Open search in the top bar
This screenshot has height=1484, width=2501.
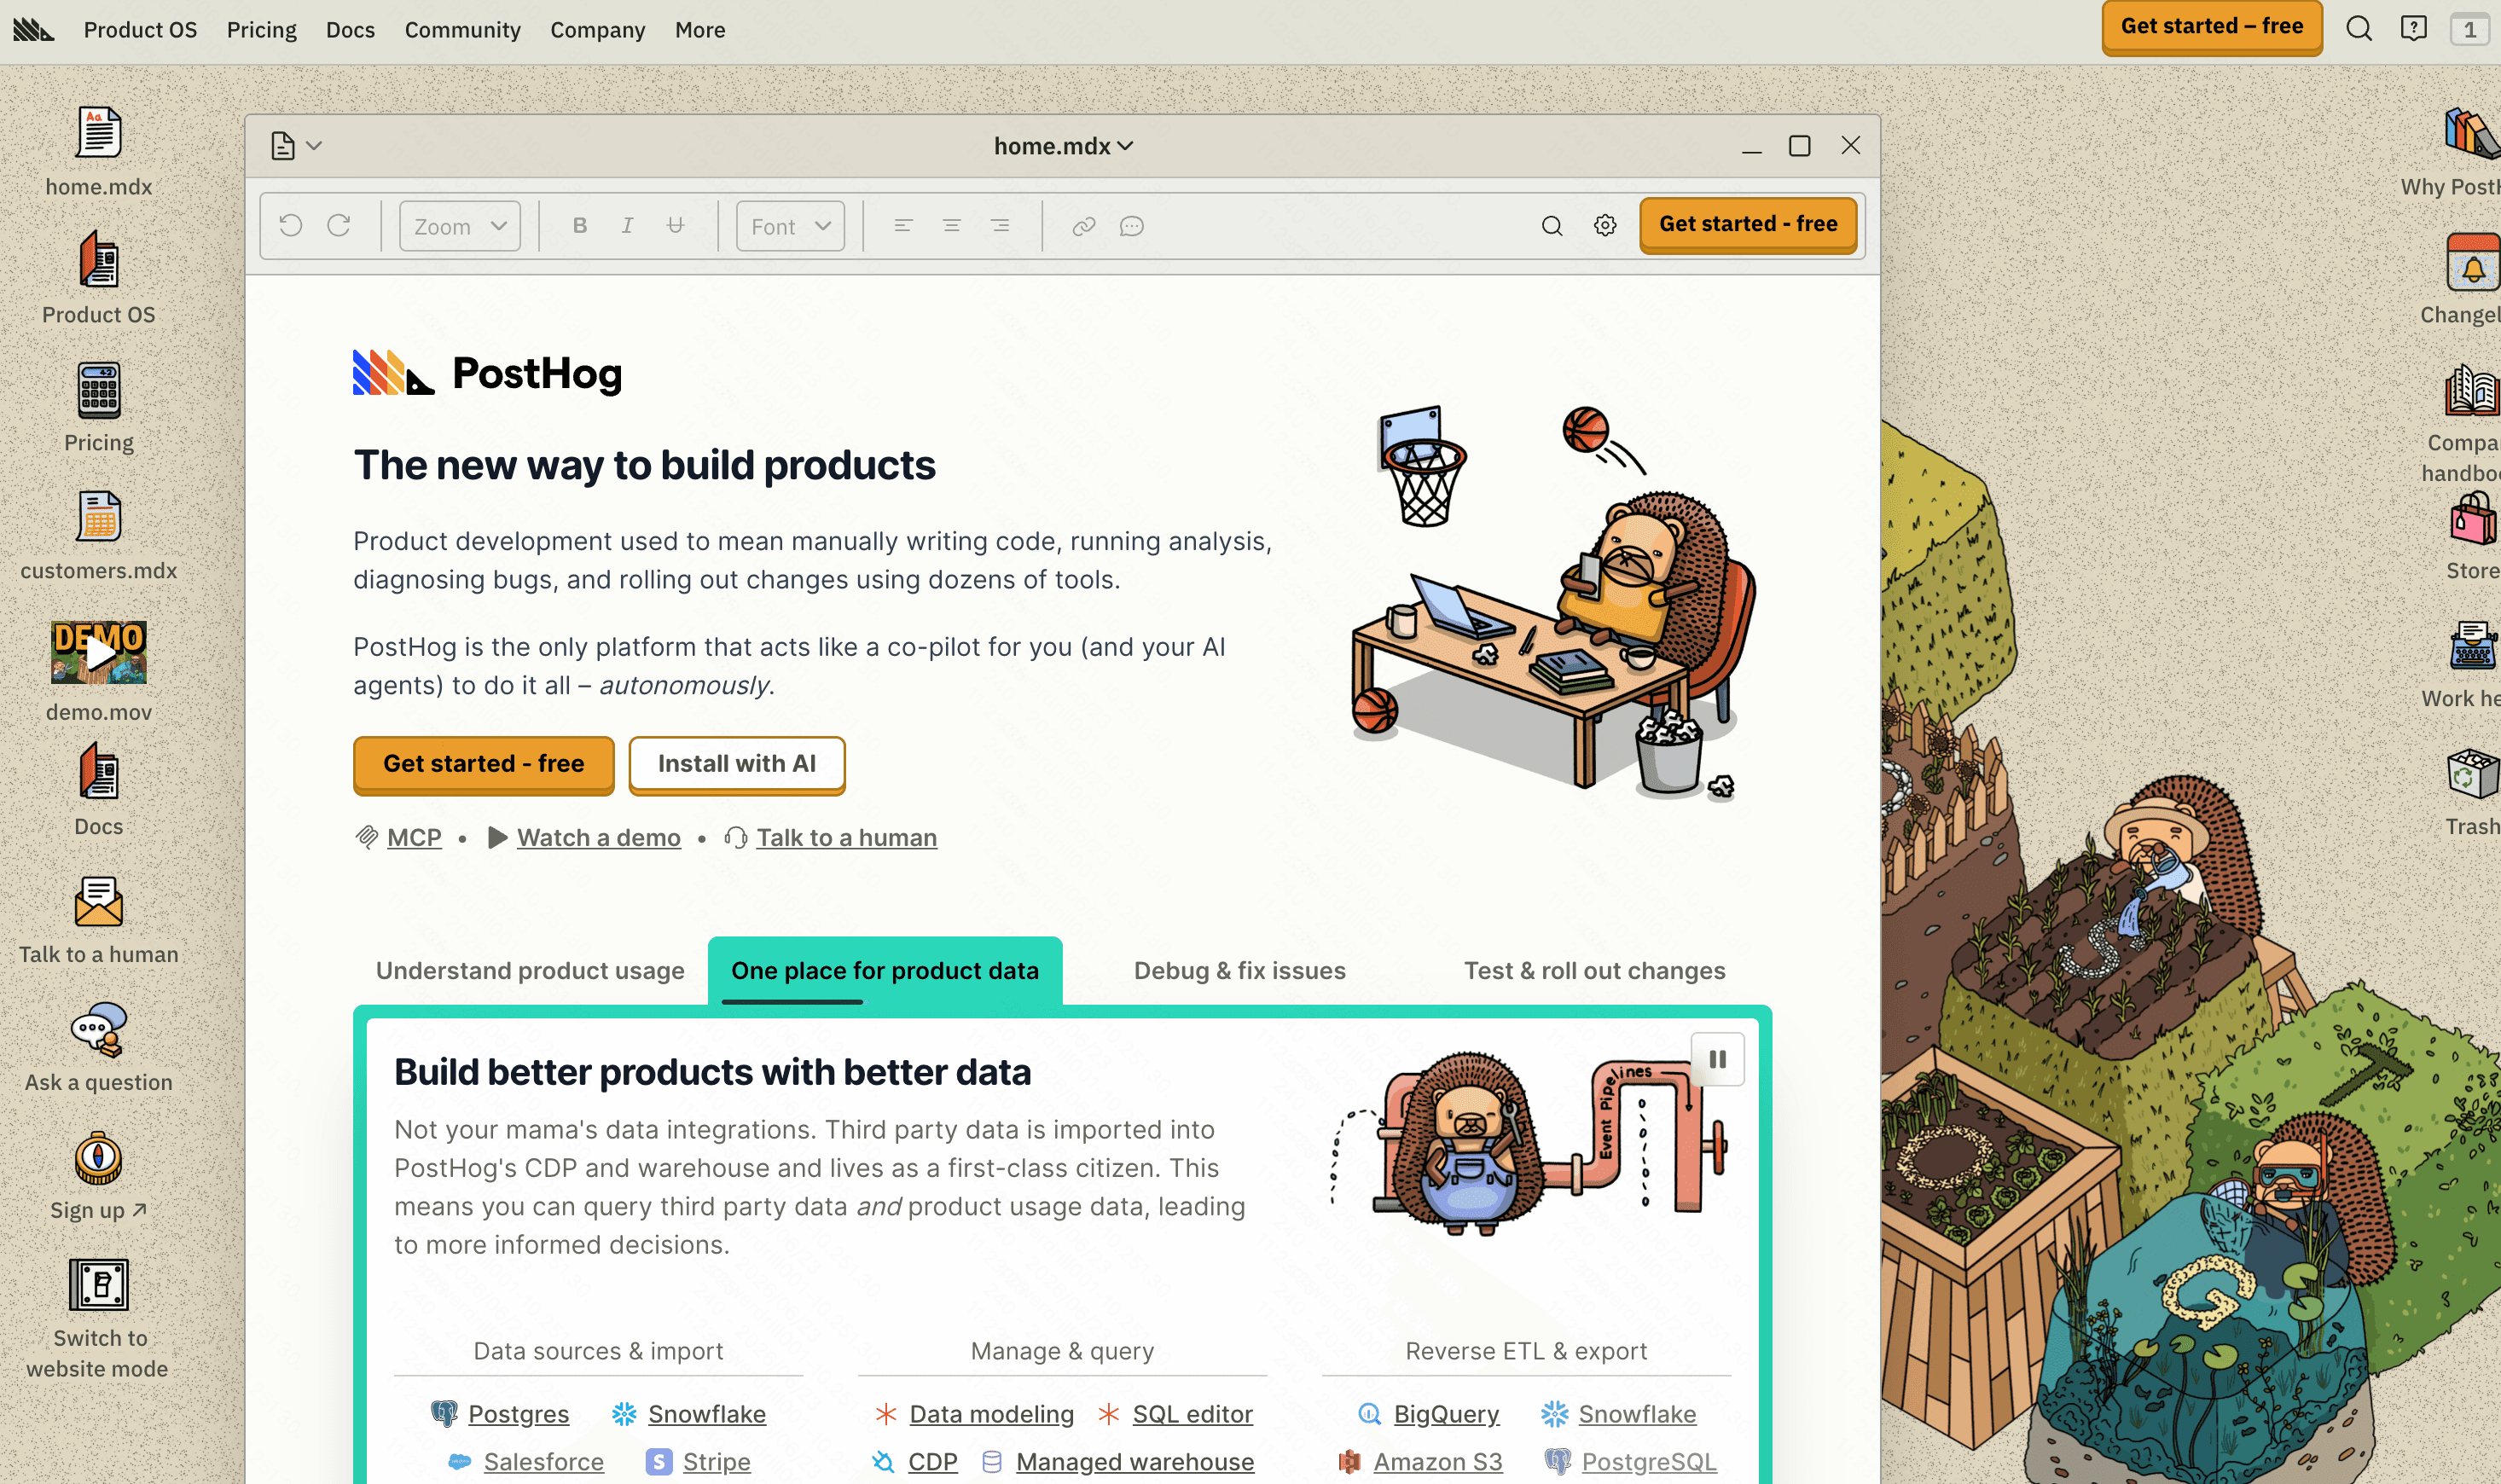2359,29
